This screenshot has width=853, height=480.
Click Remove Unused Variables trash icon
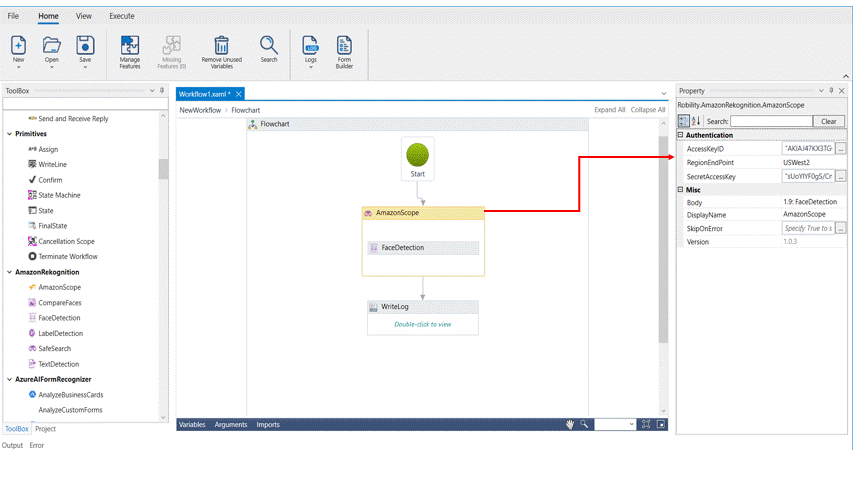[221, 46]
